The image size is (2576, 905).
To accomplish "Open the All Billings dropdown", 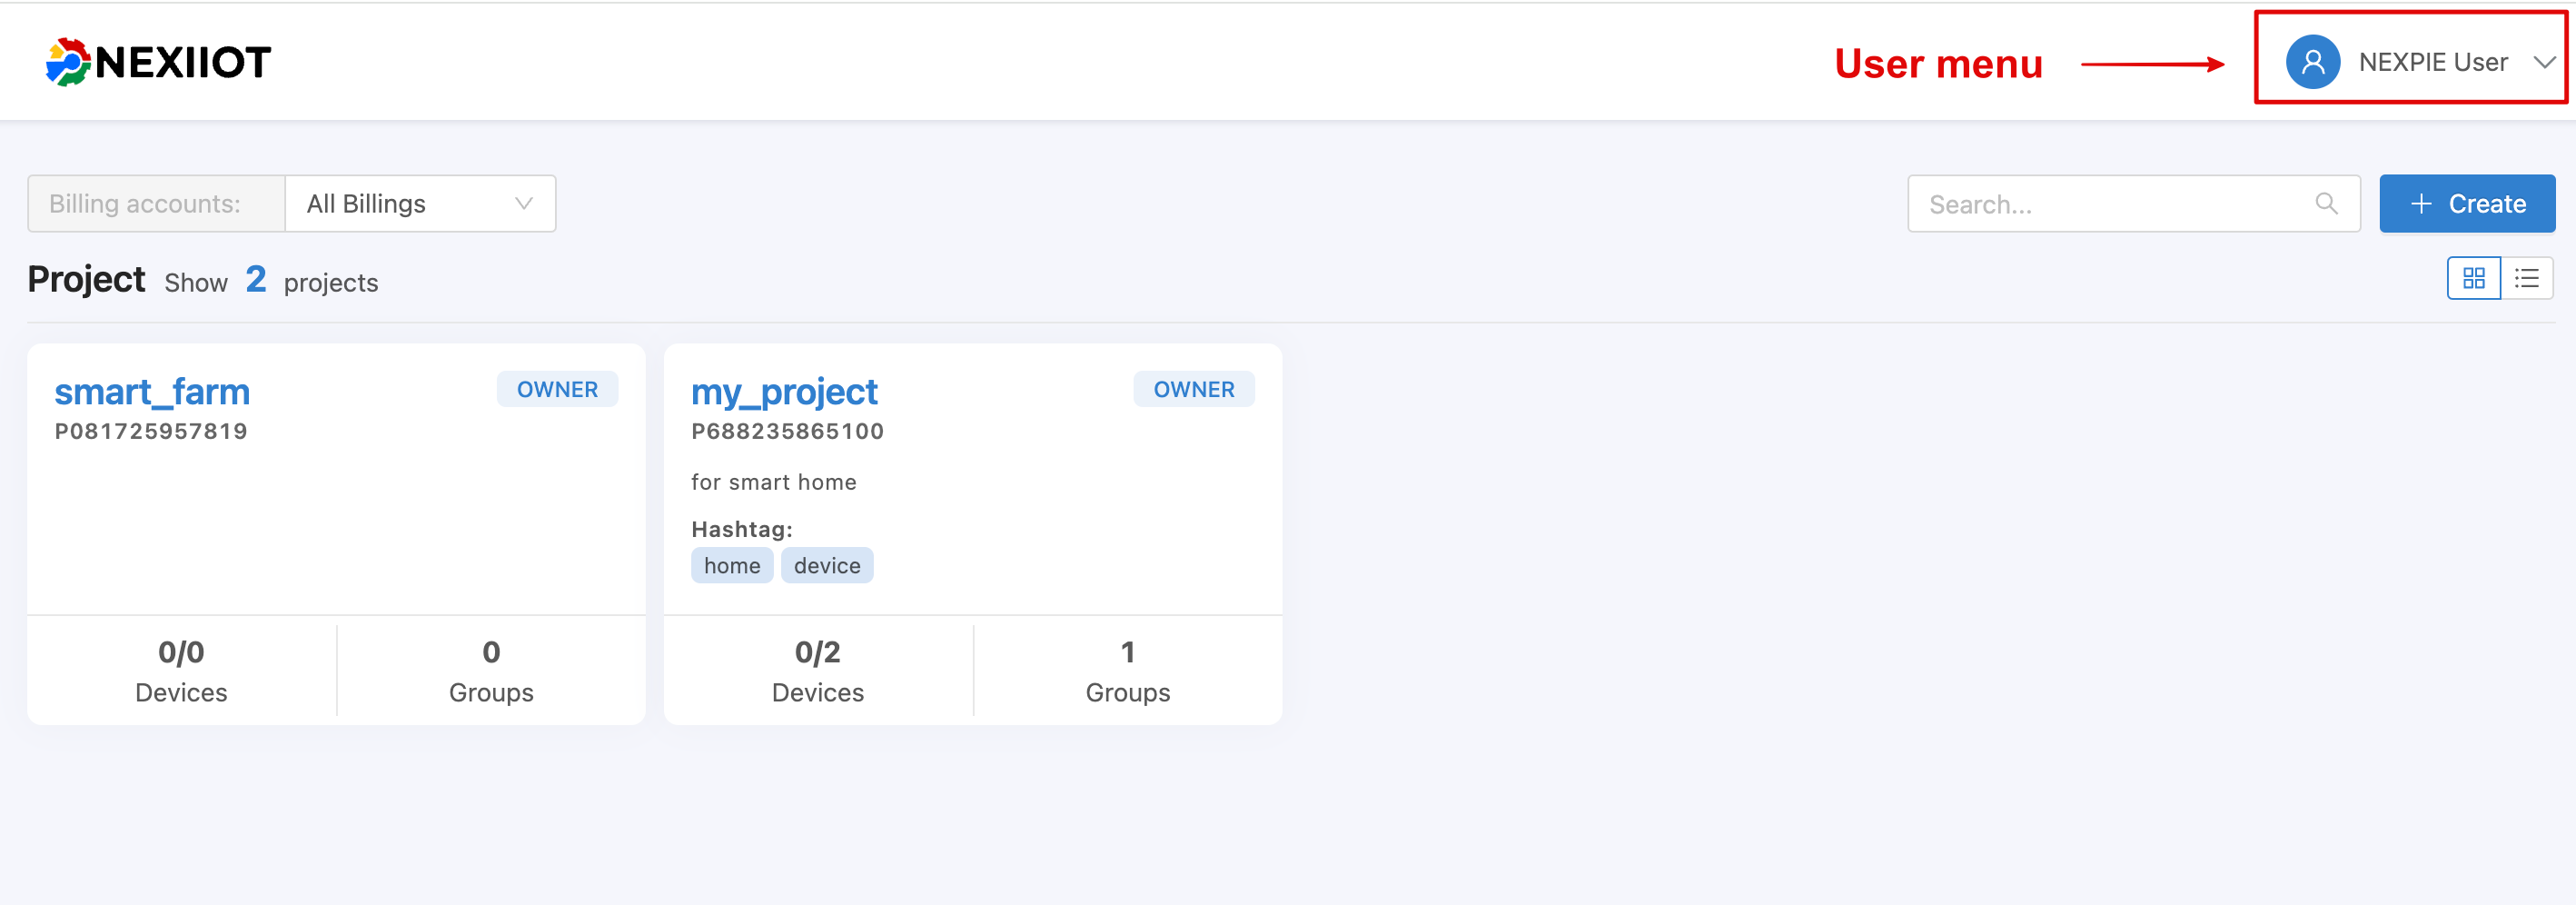I will click(421, 204).
